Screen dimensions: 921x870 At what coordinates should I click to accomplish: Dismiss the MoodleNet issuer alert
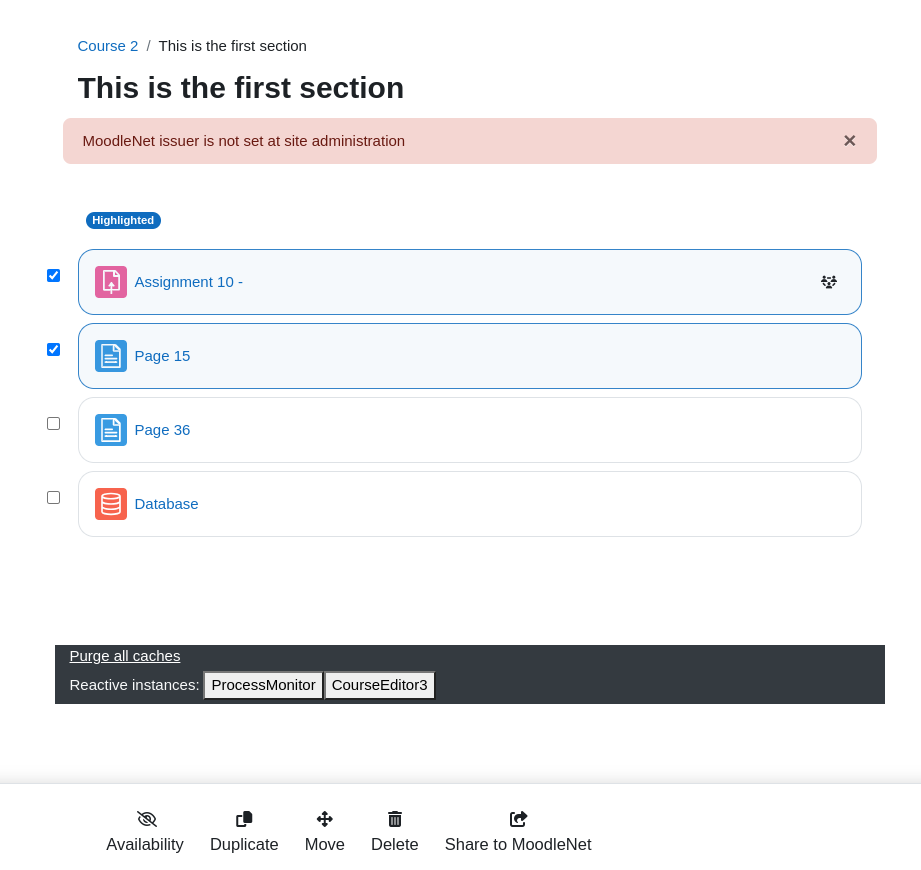click(849, 140)
